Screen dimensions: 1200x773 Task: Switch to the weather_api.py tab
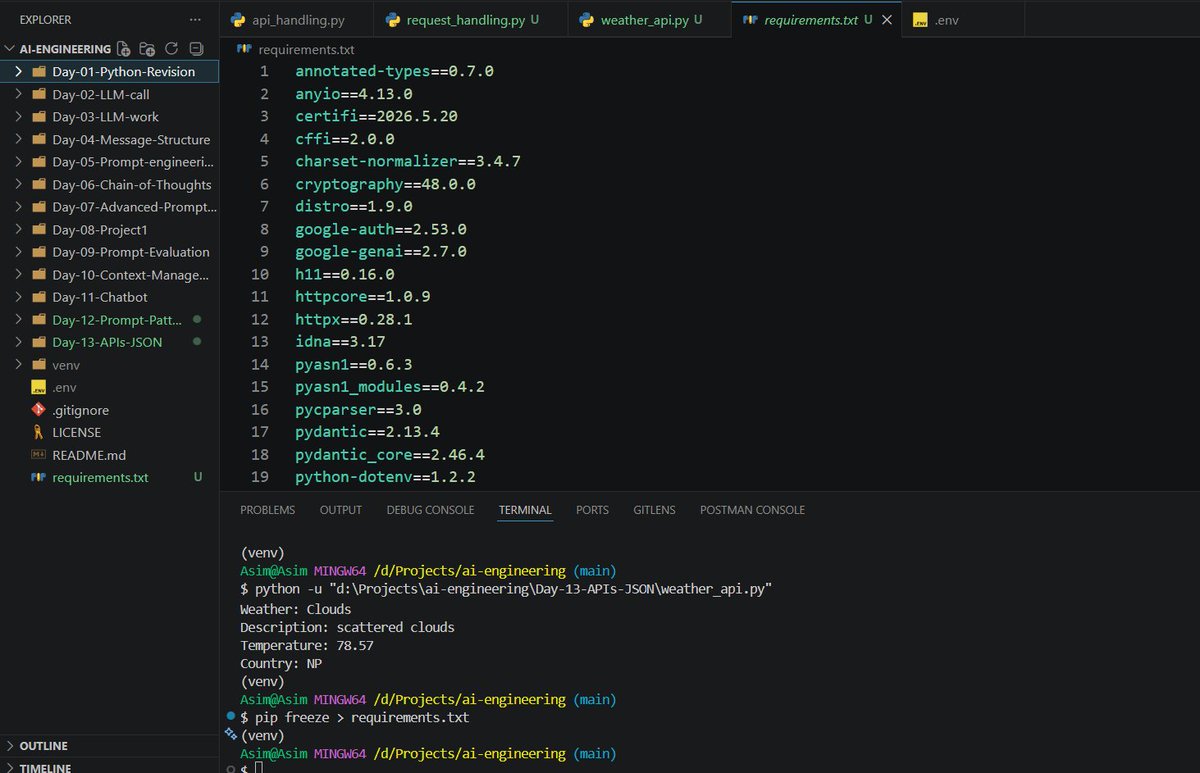click(649, 20)
